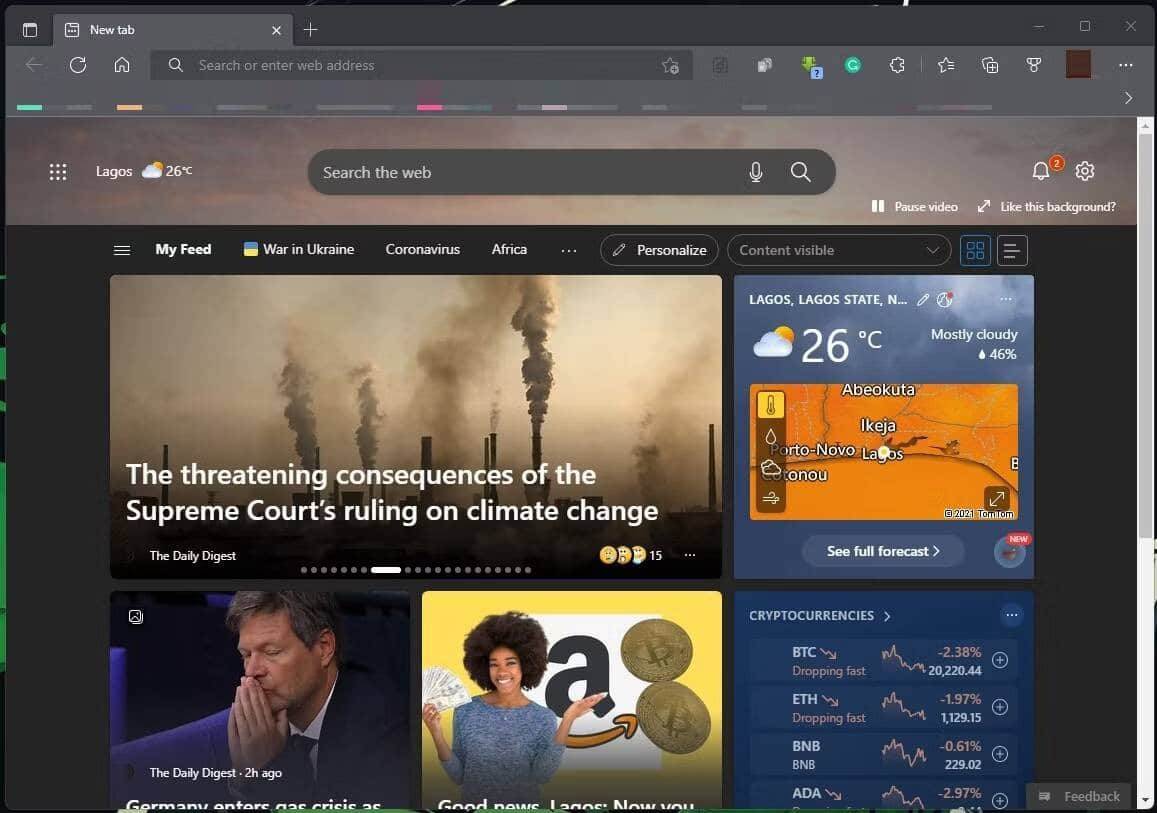
Task: Switch feed to grid layout view
Action: click(975, 250)
